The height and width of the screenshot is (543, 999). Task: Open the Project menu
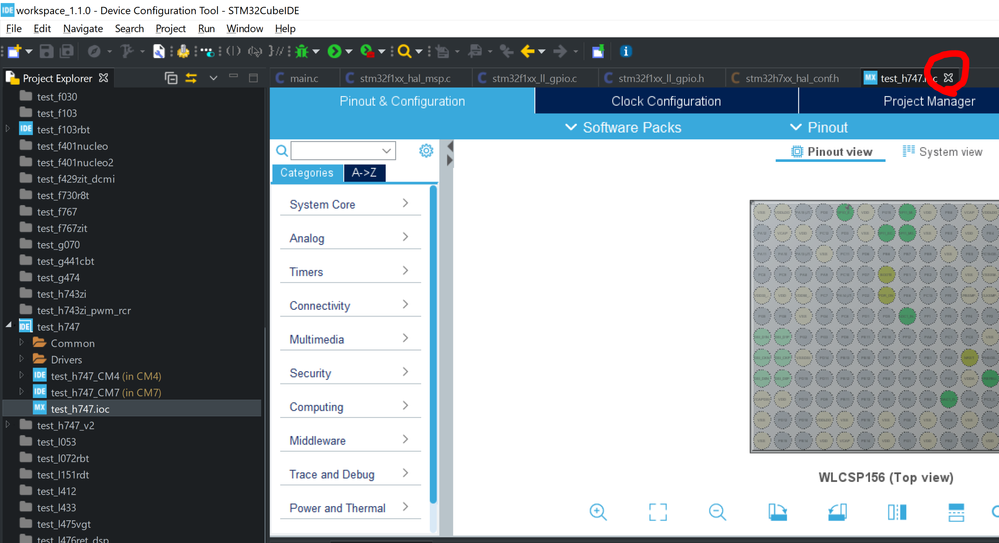[x=171, y=29]
